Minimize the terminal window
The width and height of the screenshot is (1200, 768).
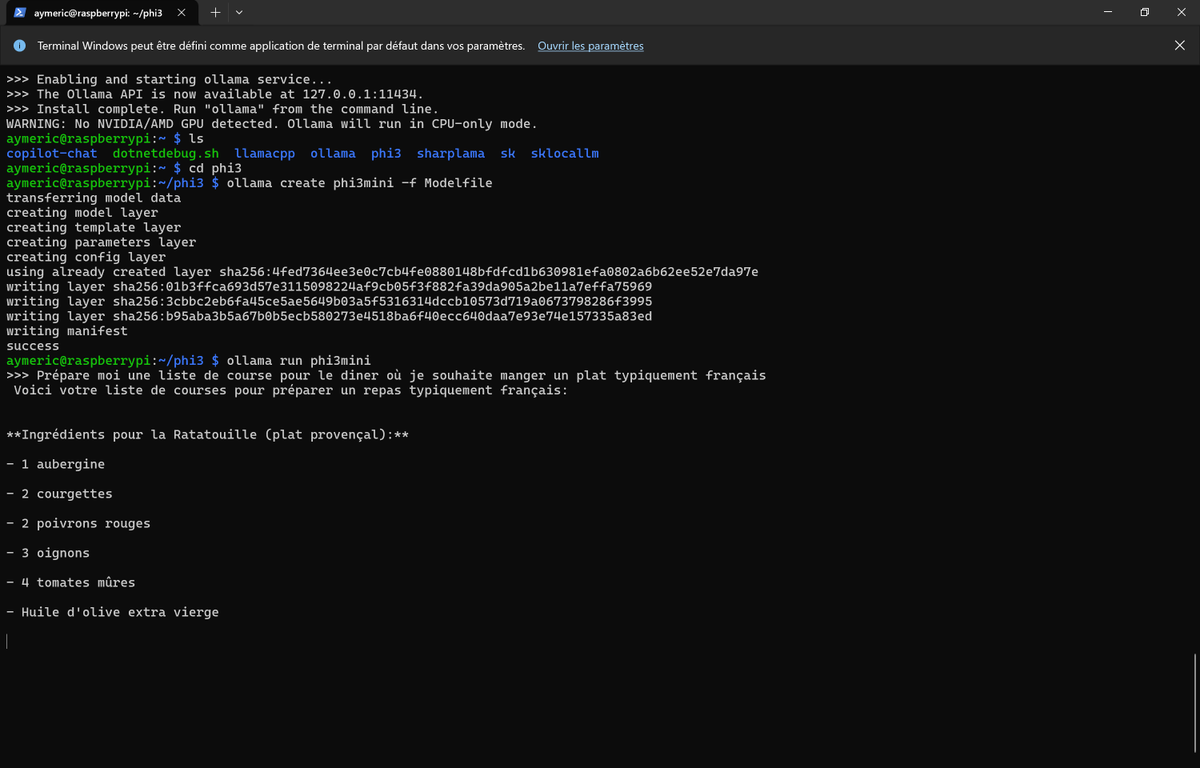(1108, 12)
